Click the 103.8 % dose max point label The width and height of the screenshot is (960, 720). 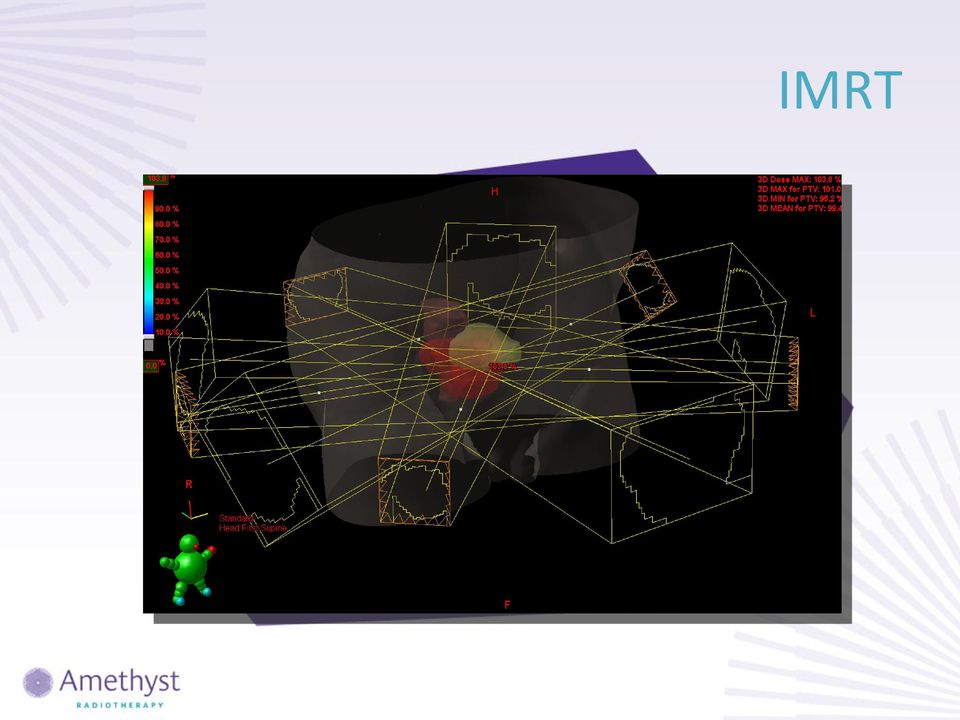coord(503,366)
